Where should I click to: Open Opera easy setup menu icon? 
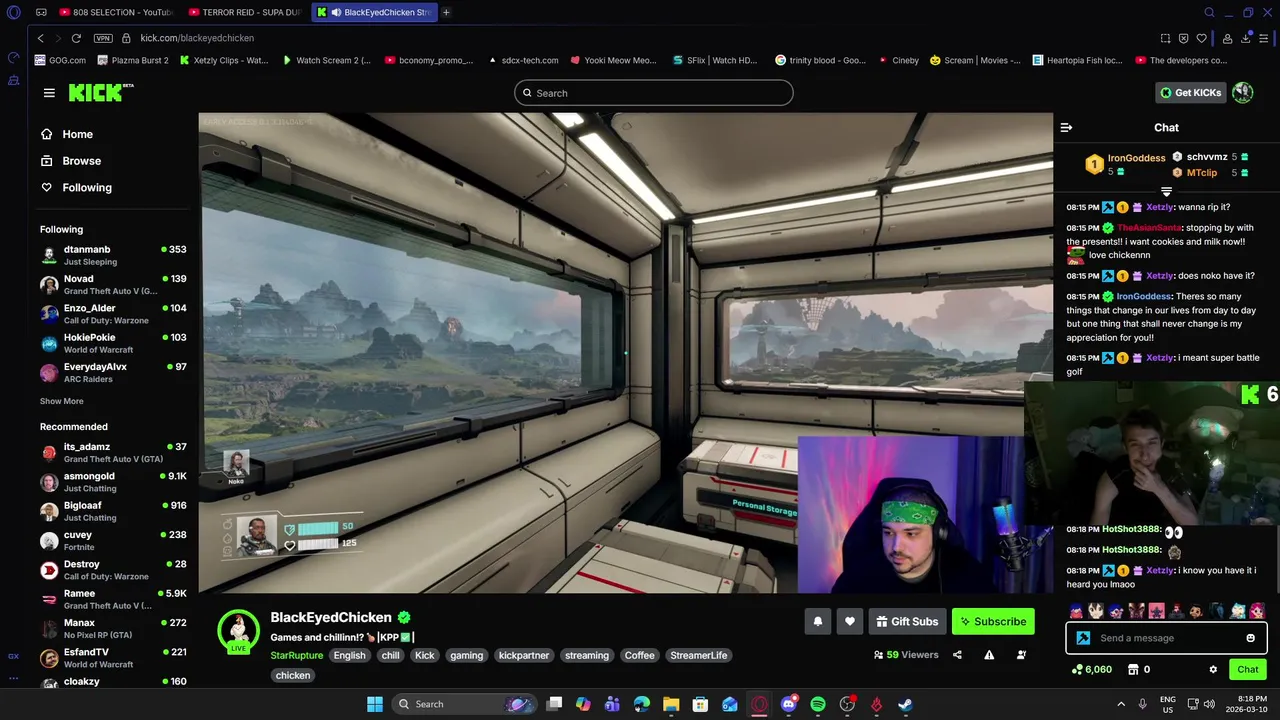[x=1264, y=38]
